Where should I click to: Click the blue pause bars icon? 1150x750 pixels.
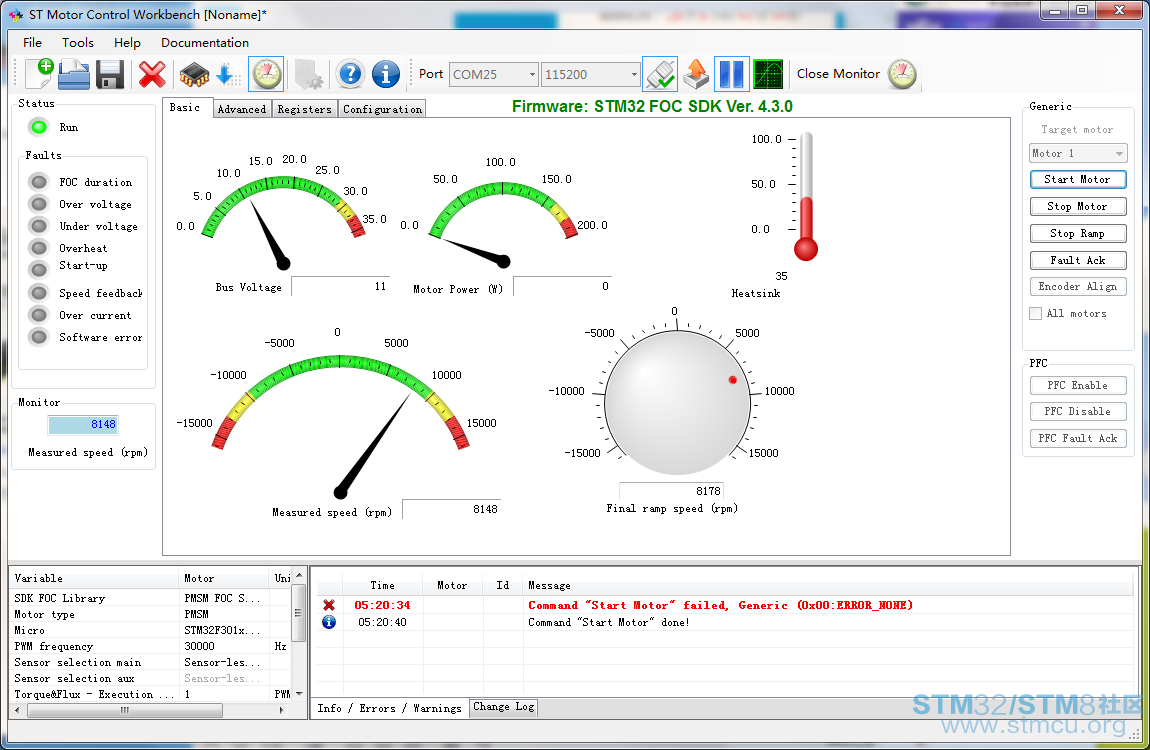click(732, 74)
